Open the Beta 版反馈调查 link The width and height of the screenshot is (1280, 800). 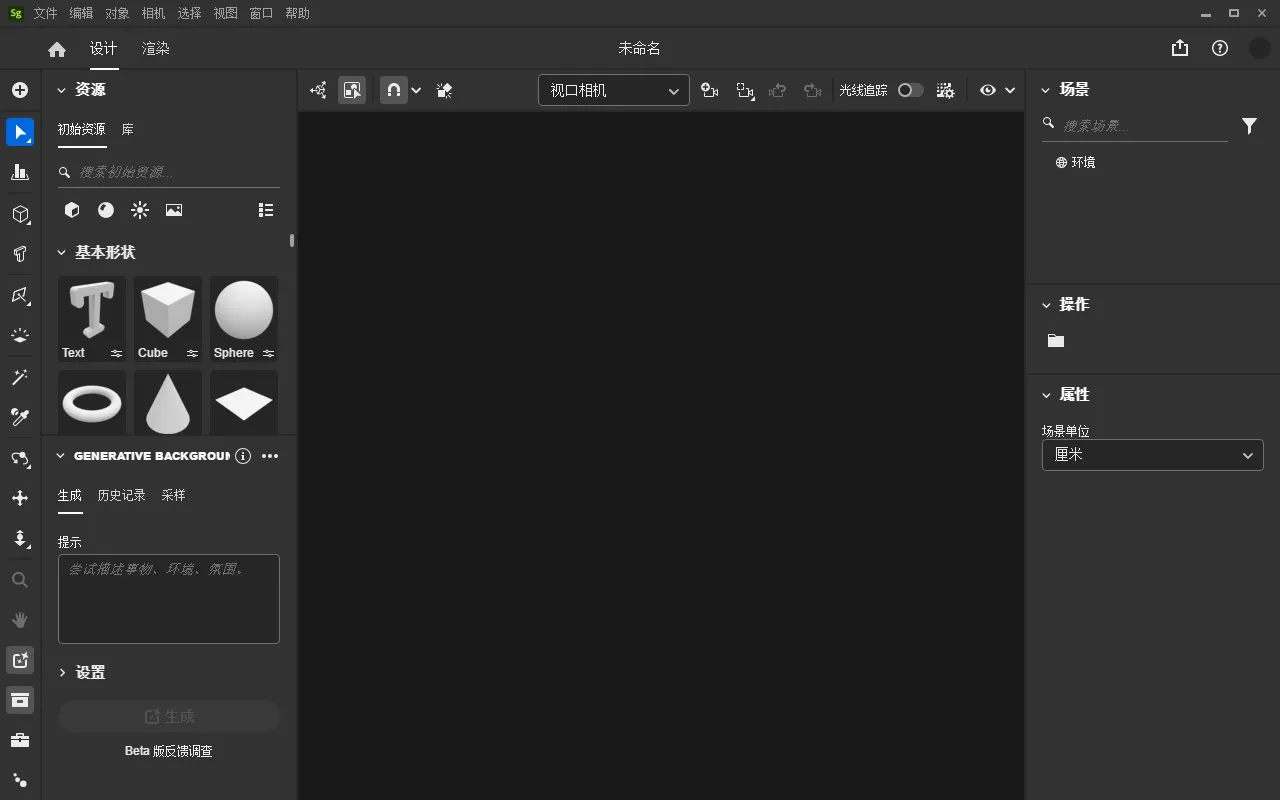pyautogui.click(x=168, y=751)
